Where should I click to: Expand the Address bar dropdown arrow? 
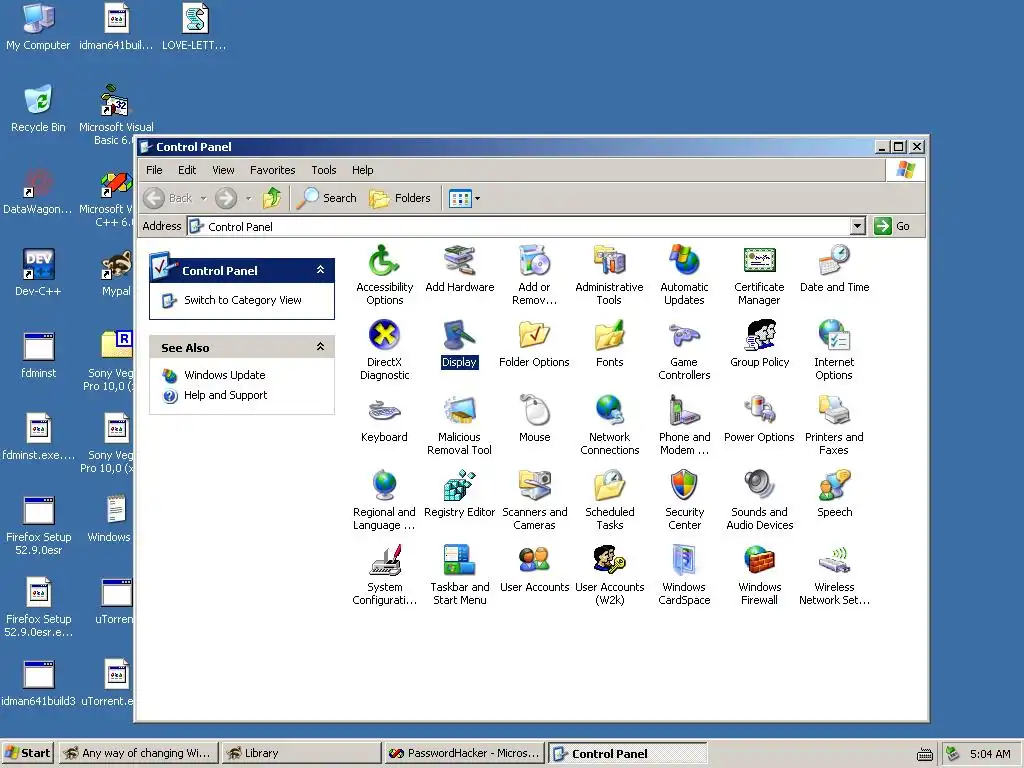(x=857, y=226)
